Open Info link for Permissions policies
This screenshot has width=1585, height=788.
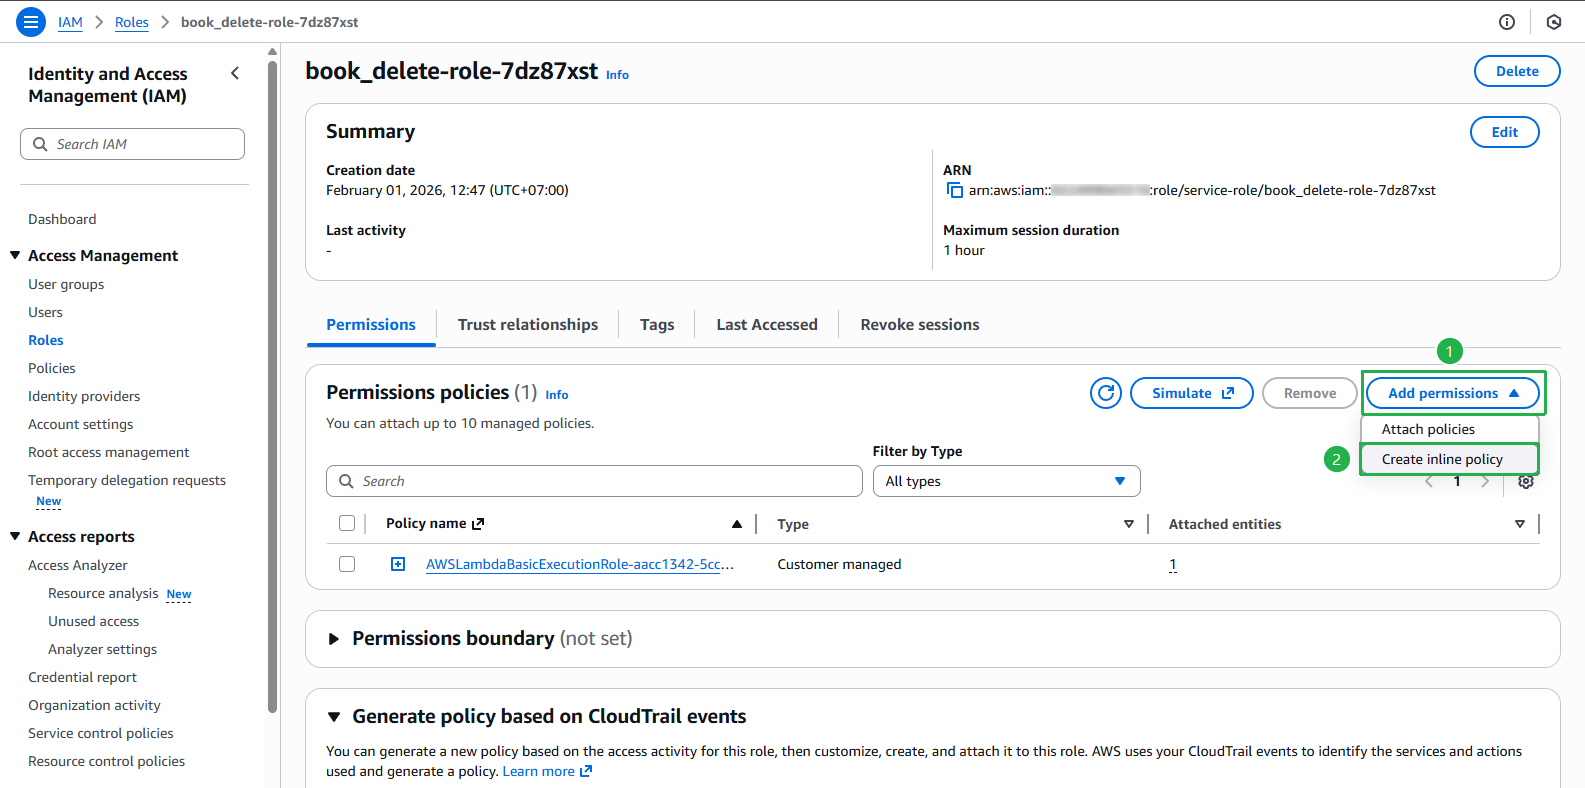pyautogui.click(x=557, y=395)
